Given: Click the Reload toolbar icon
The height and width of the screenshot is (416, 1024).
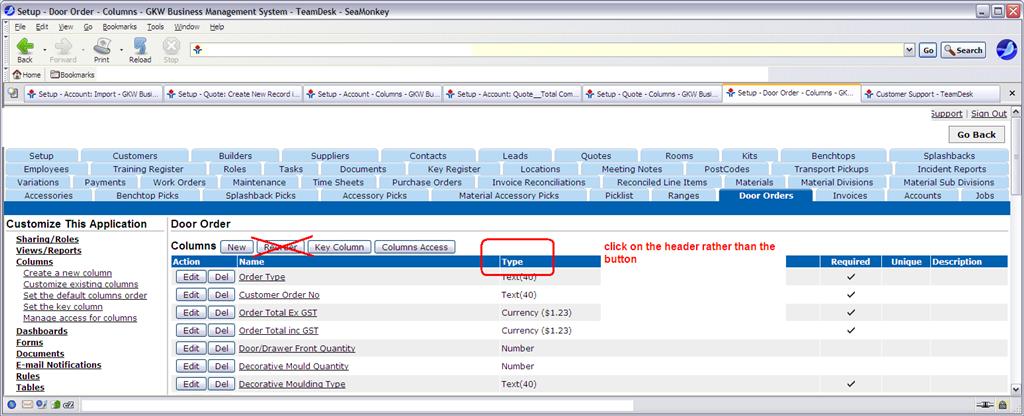Looking at the screenshot, I should (139, 47).
